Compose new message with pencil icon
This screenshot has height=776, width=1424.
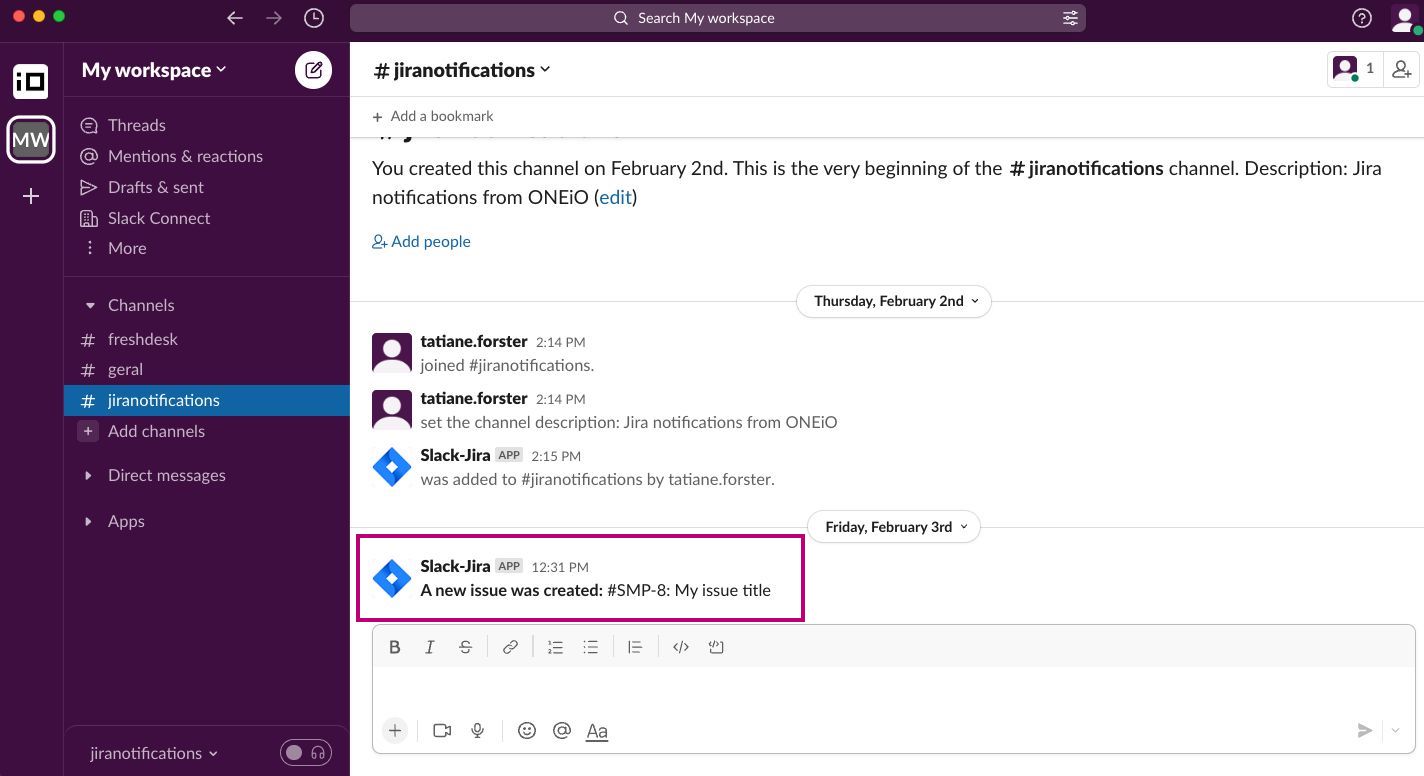(313, 70)
